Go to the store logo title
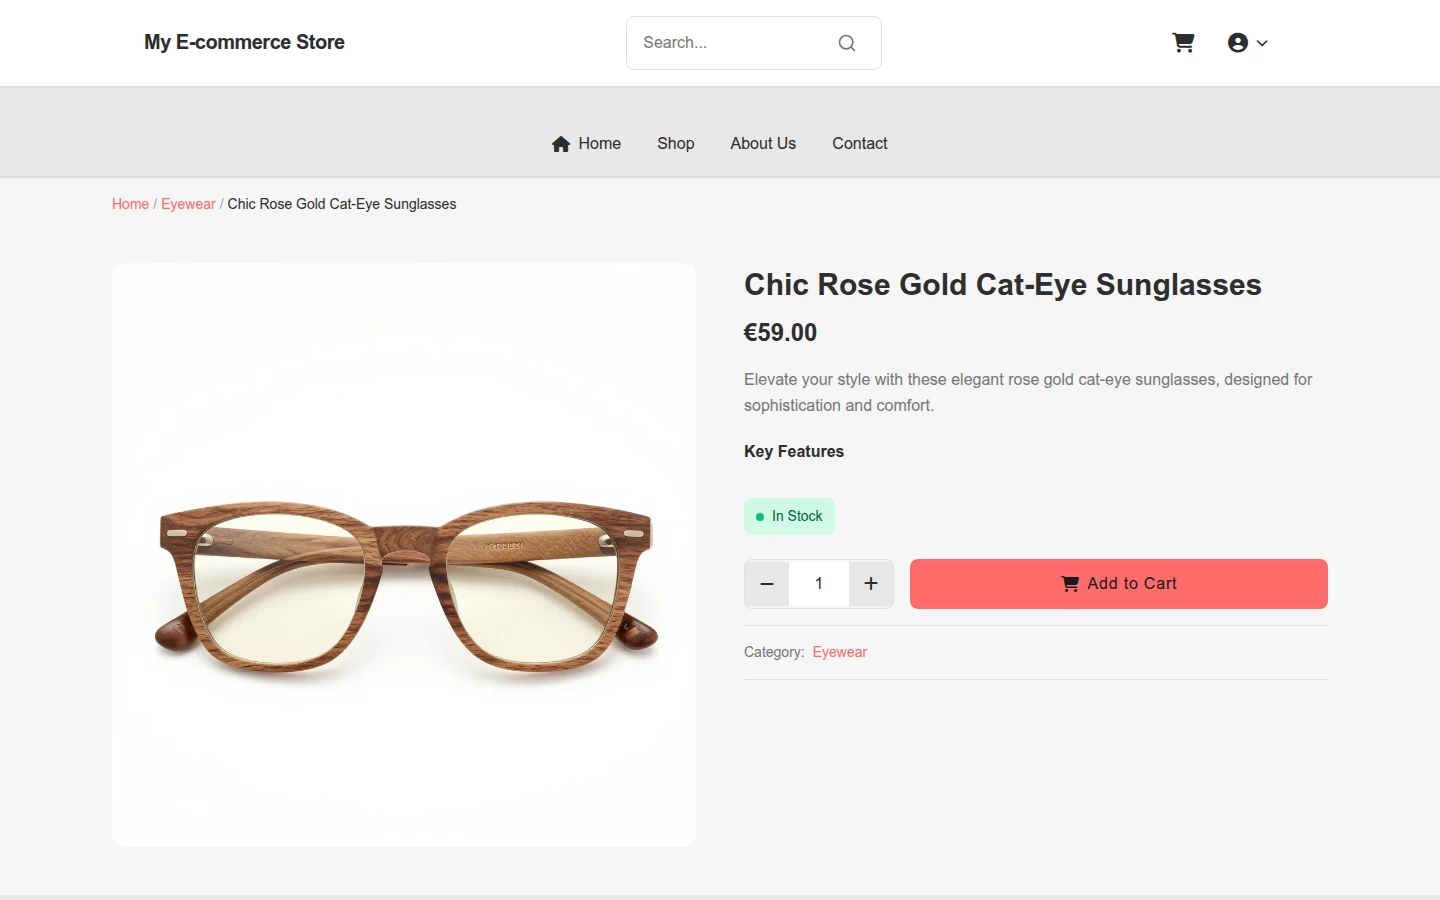The width and height of the screenshot is (1440, 900). point(244,42)
